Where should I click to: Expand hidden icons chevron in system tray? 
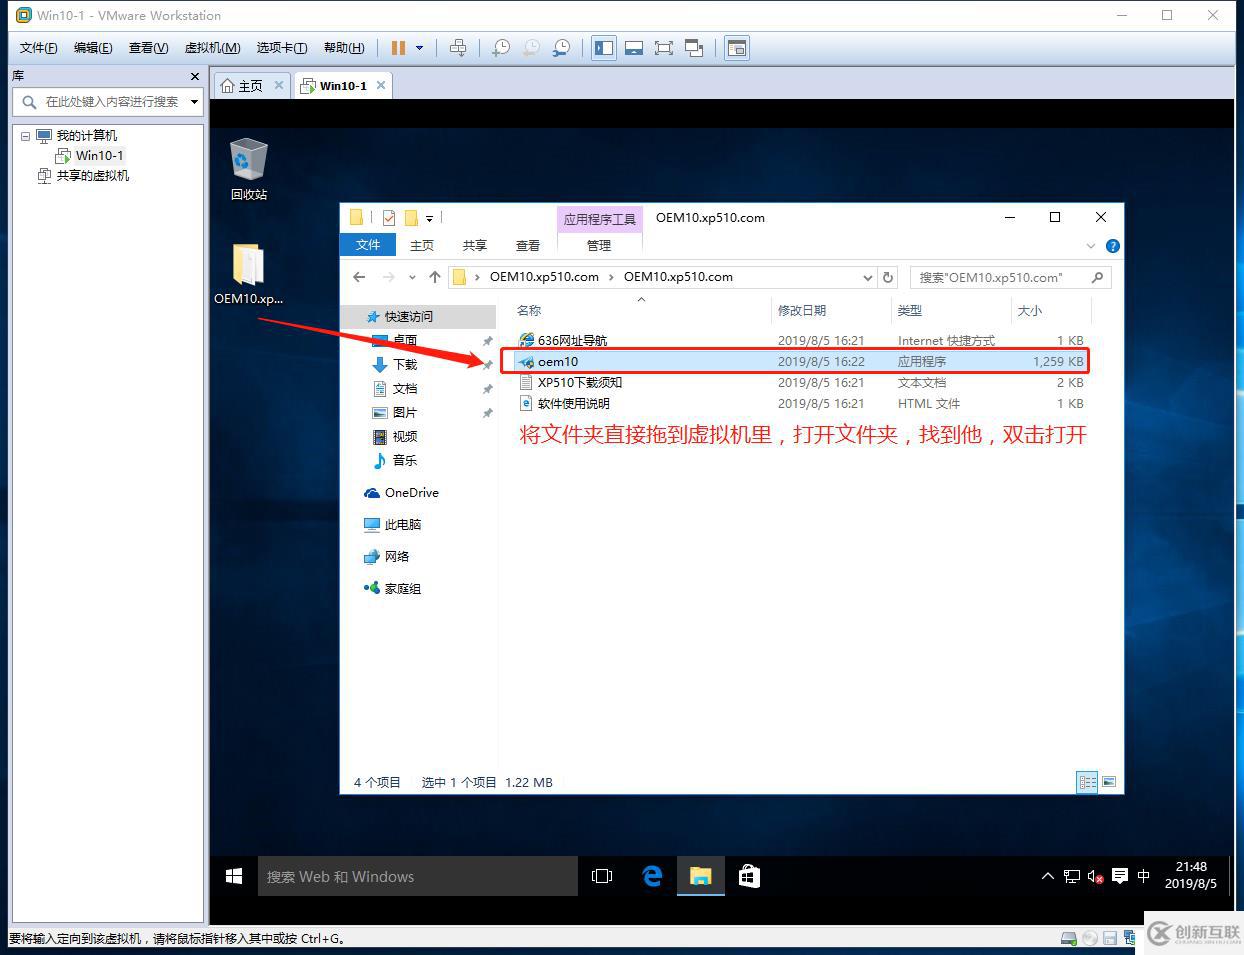pyautogui.click(x=1047, y=876)
